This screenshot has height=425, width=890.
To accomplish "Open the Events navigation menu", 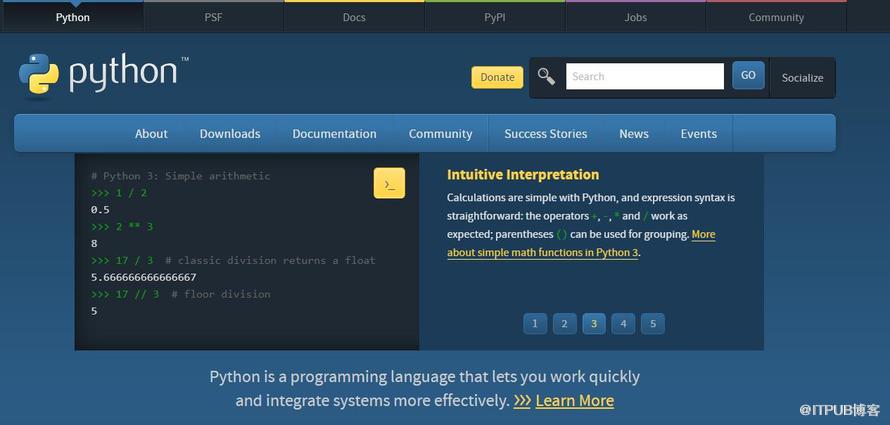I will pos(699,134).
